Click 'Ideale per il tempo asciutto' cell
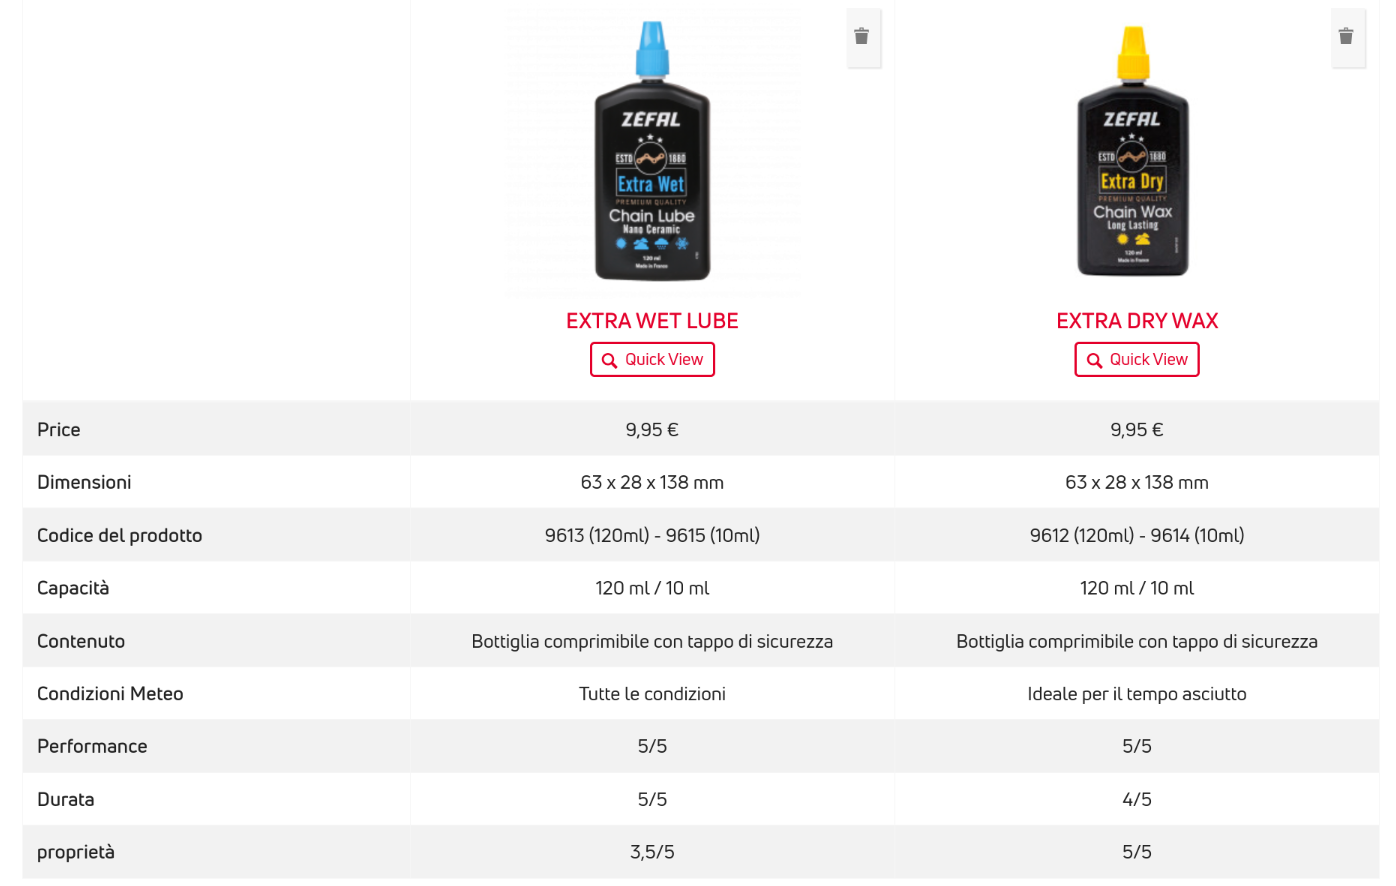 click(x=1137, y=694)
